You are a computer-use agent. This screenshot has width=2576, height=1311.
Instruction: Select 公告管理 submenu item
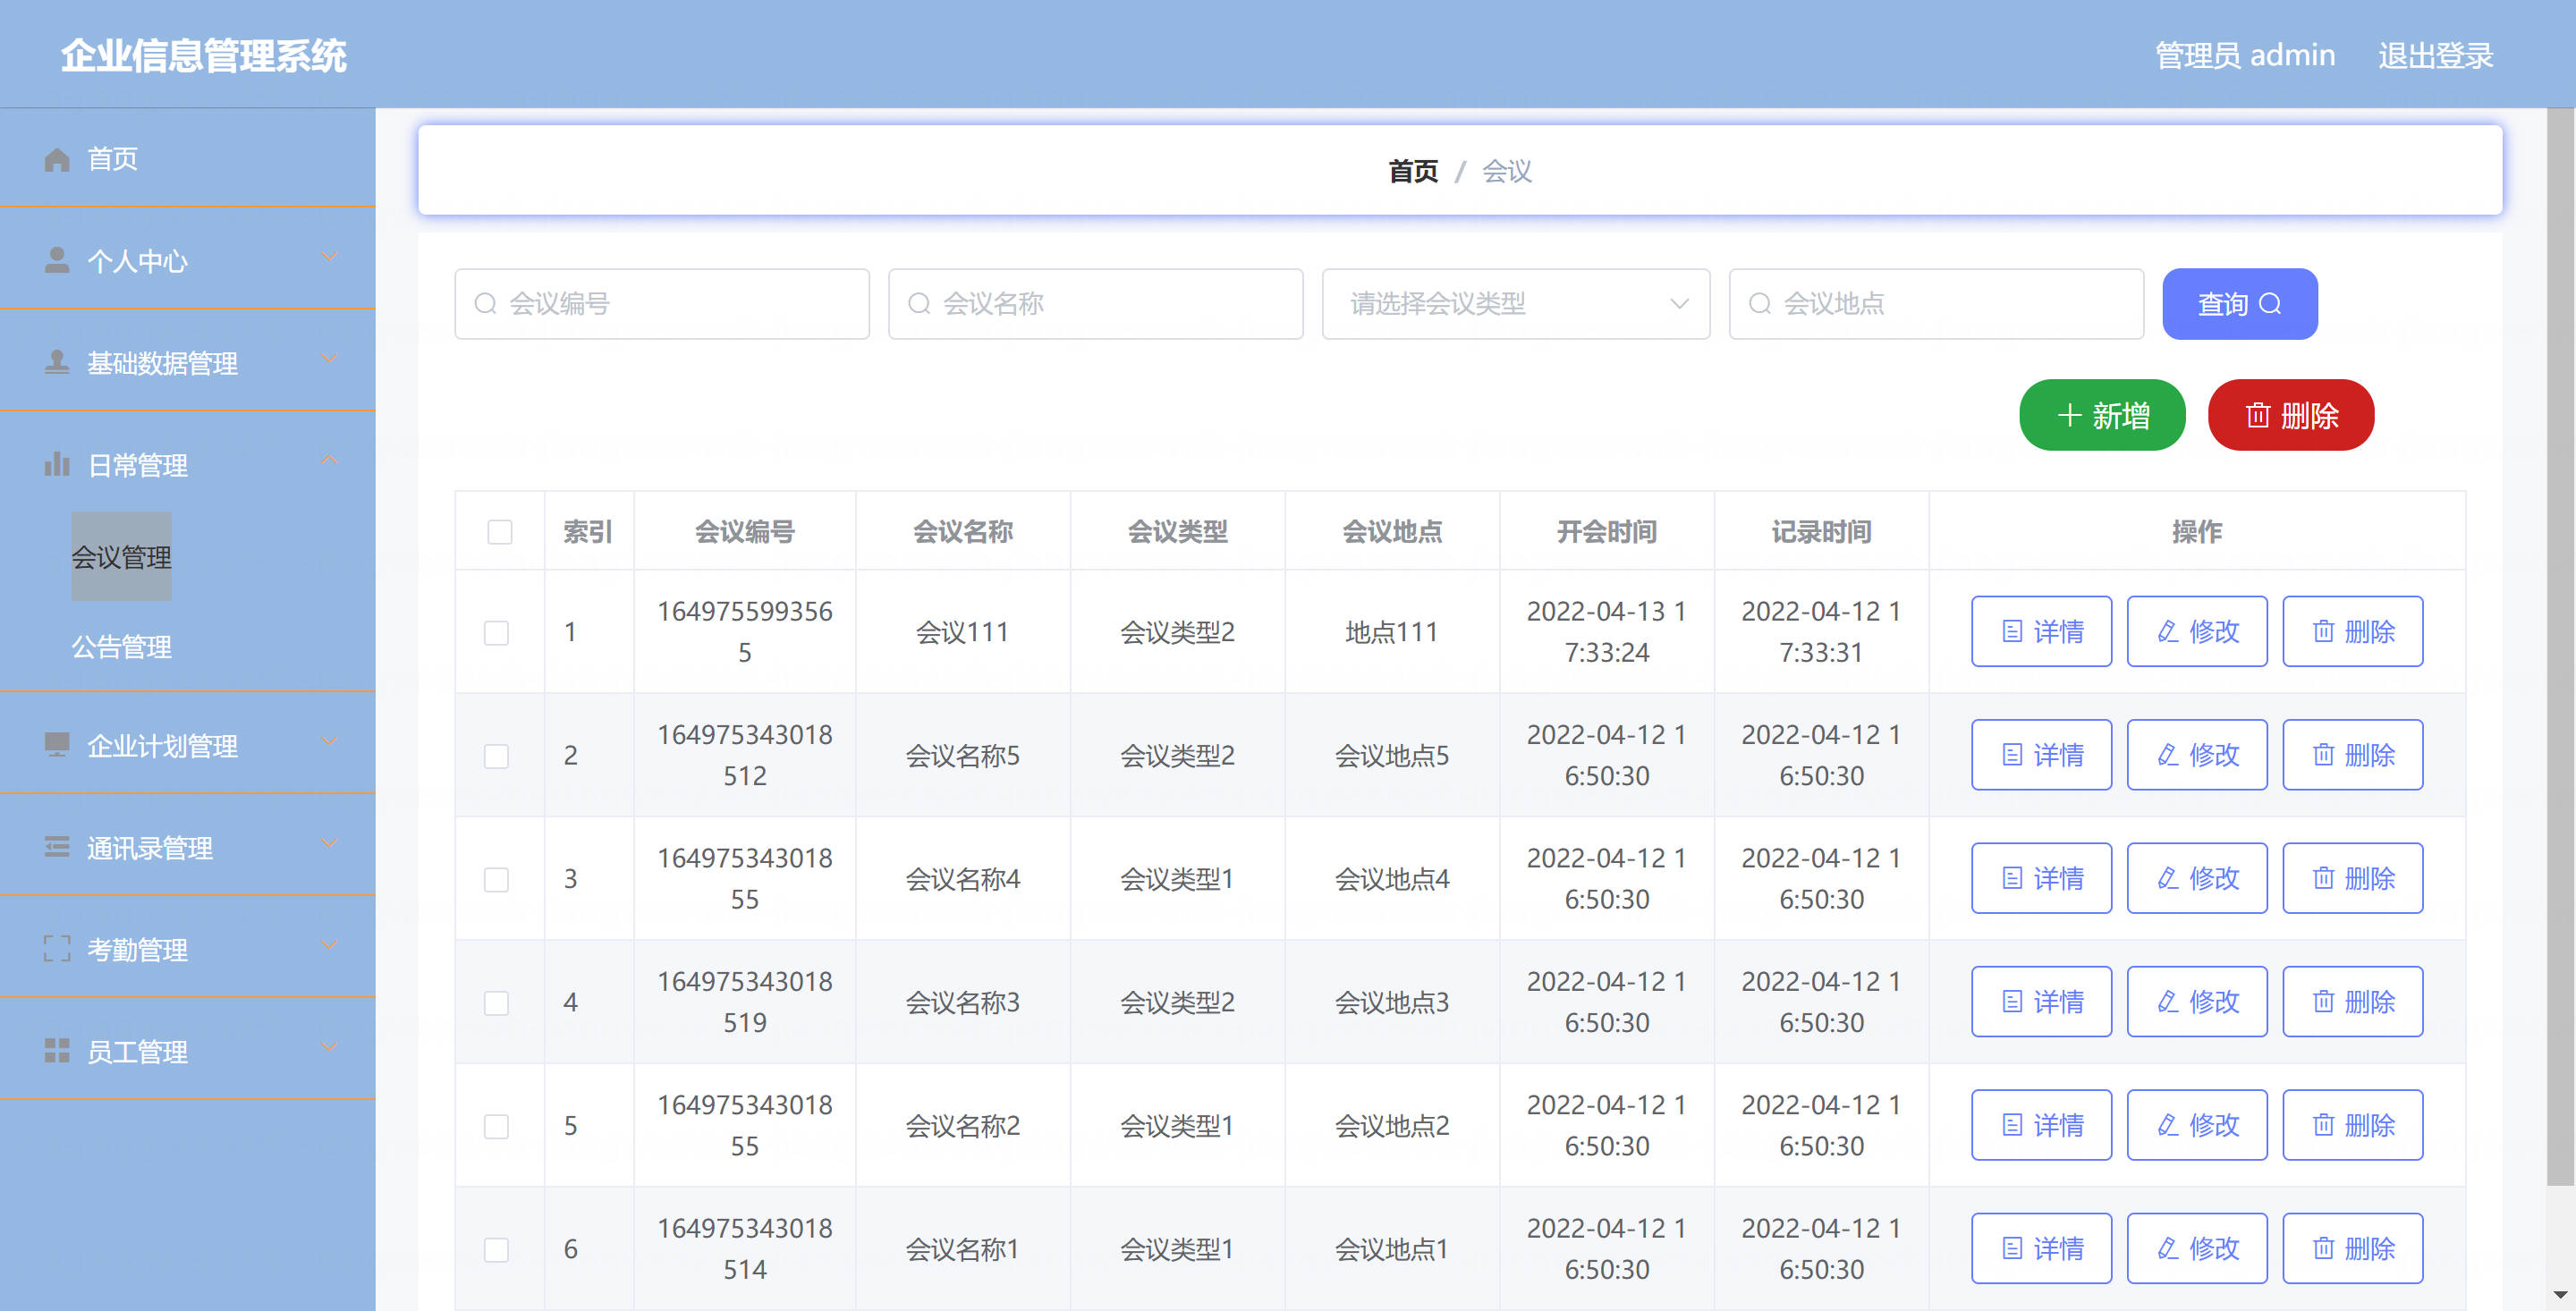(x=121, y=647)
